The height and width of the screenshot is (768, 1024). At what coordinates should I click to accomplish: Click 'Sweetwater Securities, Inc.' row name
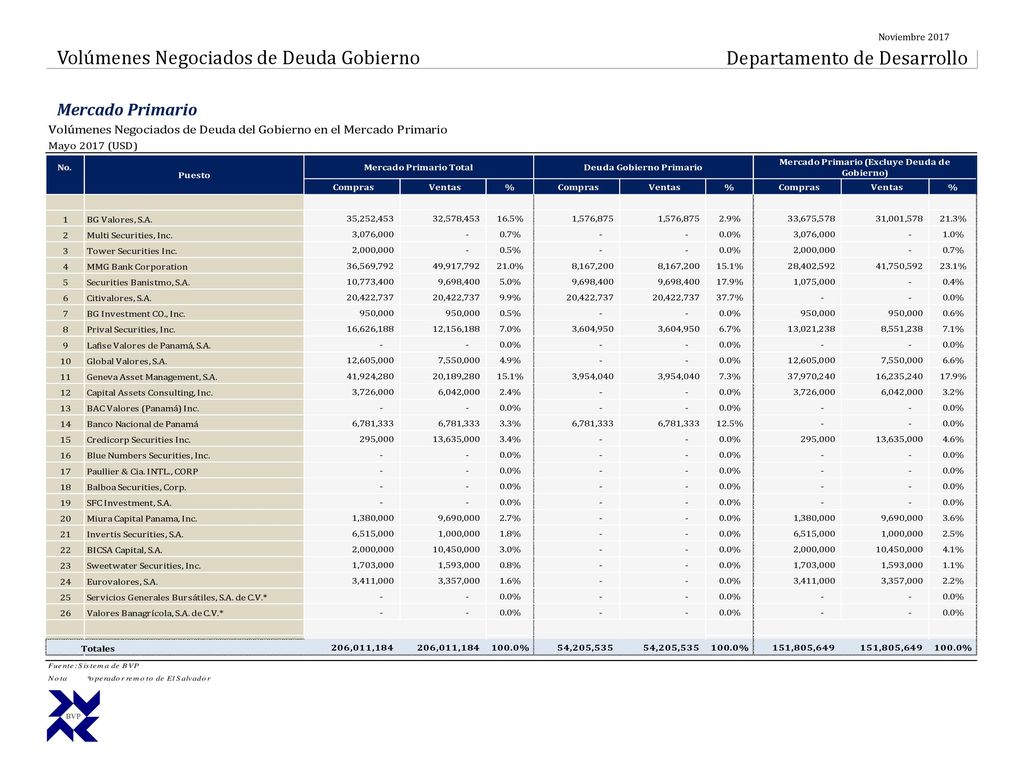tap(144, 566)
